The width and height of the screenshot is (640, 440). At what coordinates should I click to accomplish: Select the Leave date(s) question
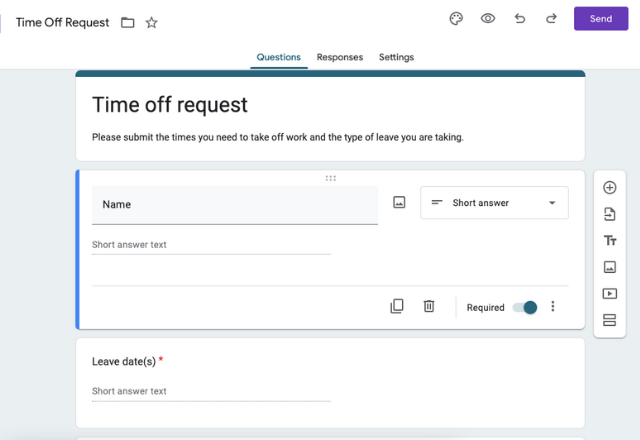(x=330, y=383)
